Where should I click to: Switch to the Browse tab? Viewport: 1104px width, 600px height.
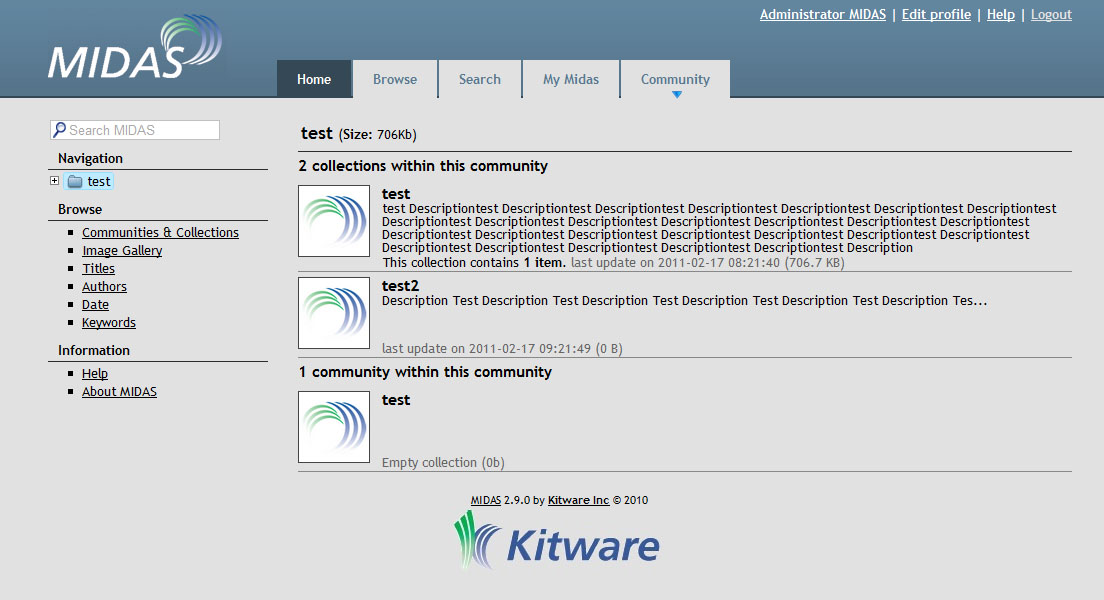[x=395, y=79]
